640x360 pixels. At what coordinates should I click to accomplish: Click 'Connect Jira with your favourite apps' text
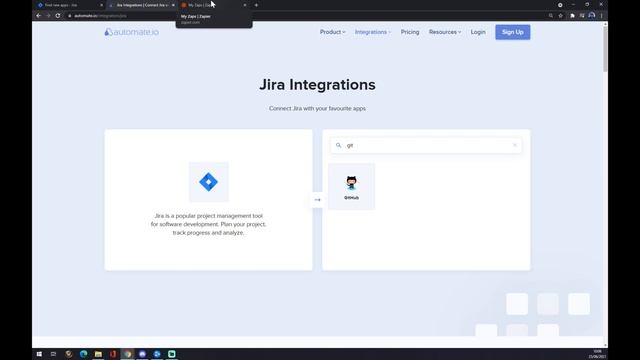317,108
